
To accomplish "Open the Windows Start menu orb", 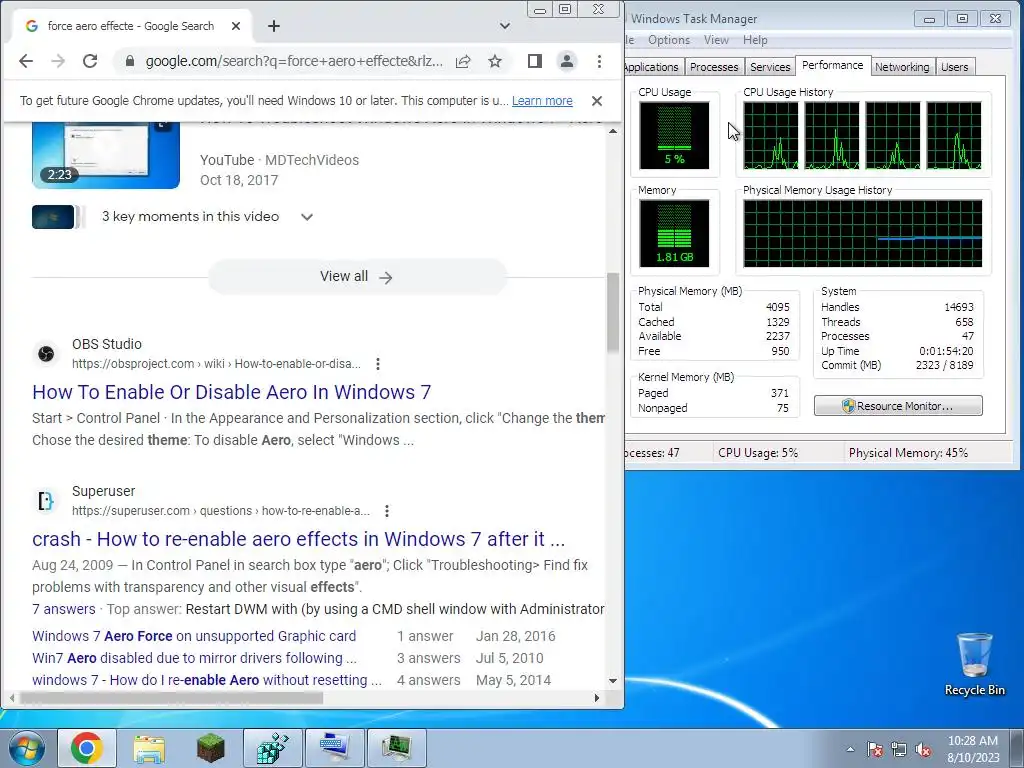I will click(25, 748).
